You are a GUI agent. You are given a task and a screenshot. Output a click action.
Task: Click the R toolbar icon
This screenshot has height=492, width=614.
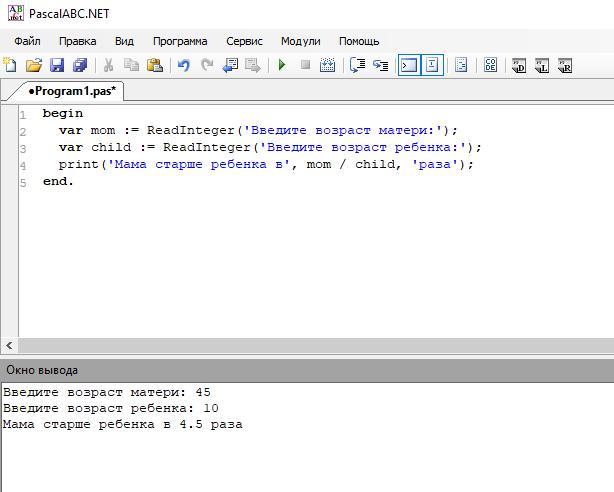(x=565, y=66)
